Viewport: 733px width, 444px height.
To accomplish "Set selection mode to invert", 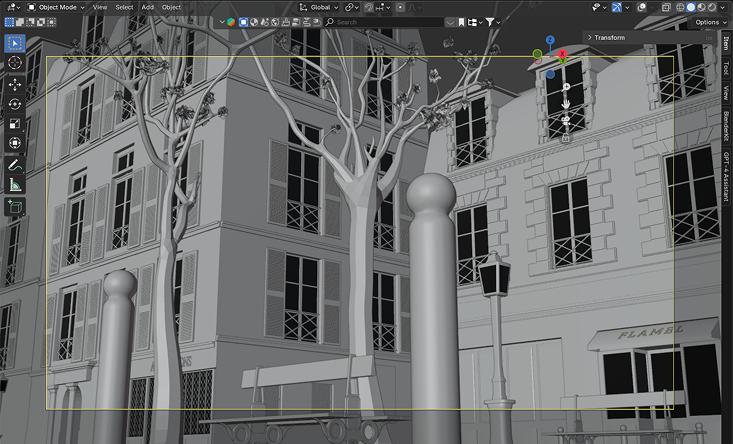I will 41,22.
